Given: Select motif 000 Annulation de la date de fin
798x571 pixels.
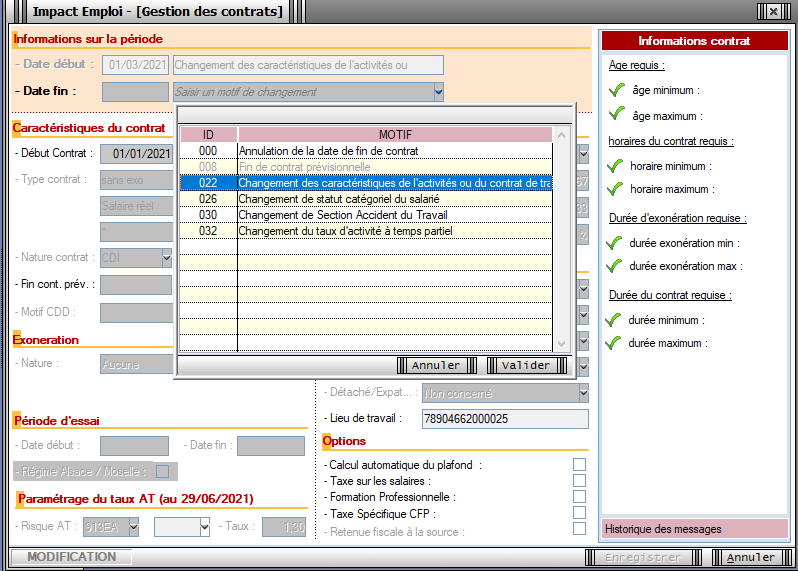Looking at the screenshot, I should click(x=366, y=151).
